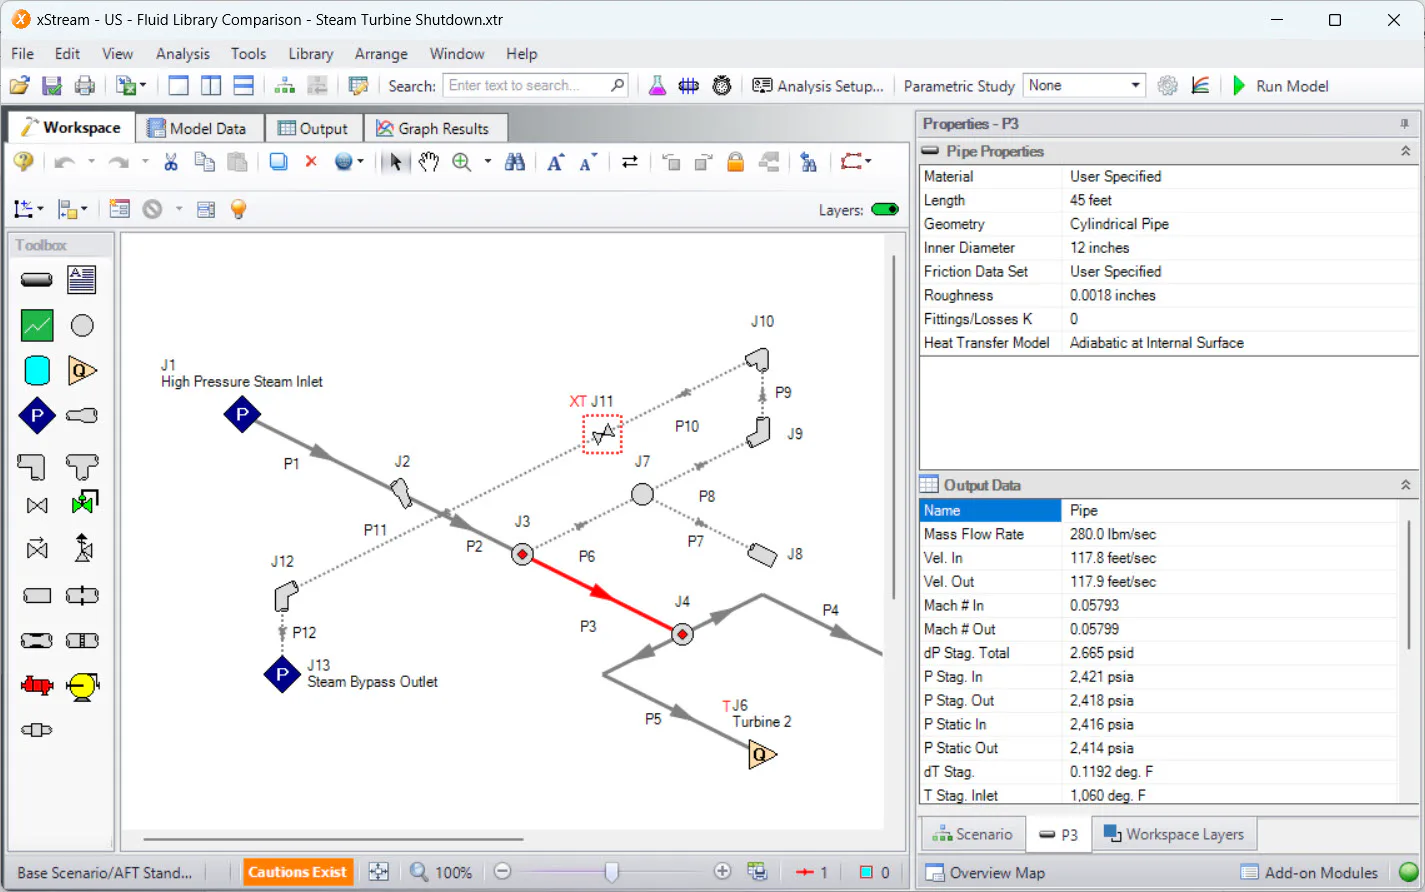Toggle the pin on Properties panel

pyautogui.click(x=1404, y=124)
